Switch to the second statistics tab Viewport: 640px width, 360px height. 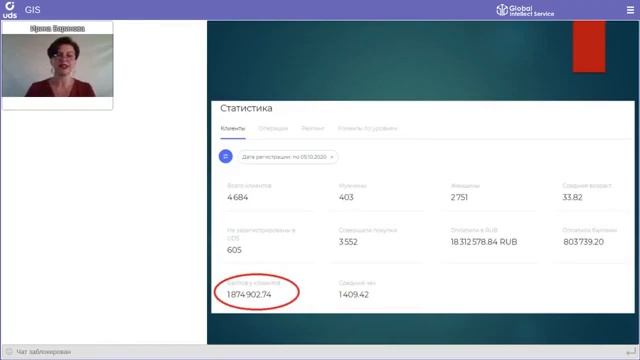273,129
